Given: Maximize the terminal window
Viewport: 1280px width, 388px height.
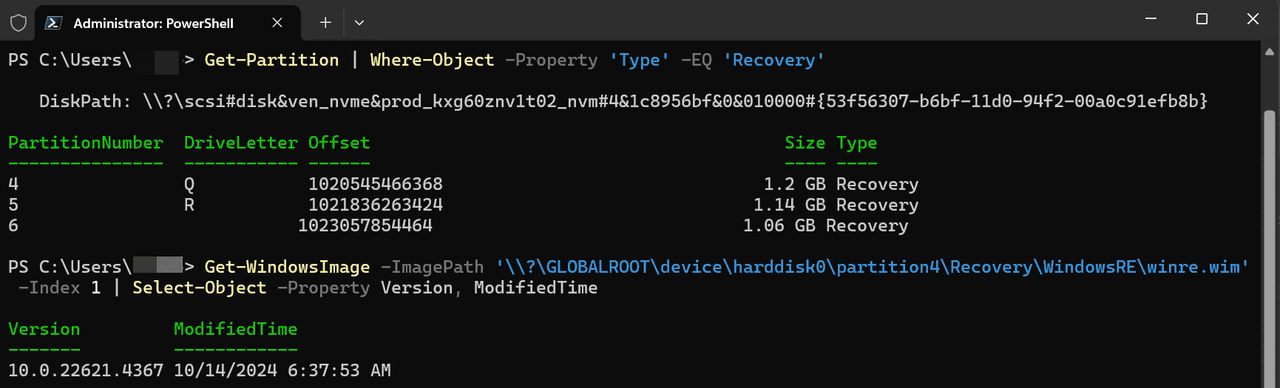Looking at the screenshot, I should (x=1202, y=19).
